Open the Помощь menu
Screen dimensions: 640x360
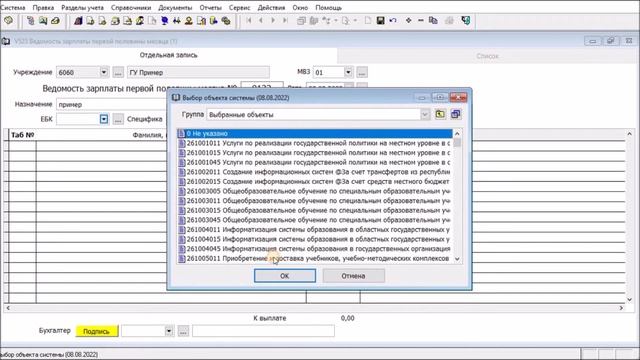pos(329,7)
